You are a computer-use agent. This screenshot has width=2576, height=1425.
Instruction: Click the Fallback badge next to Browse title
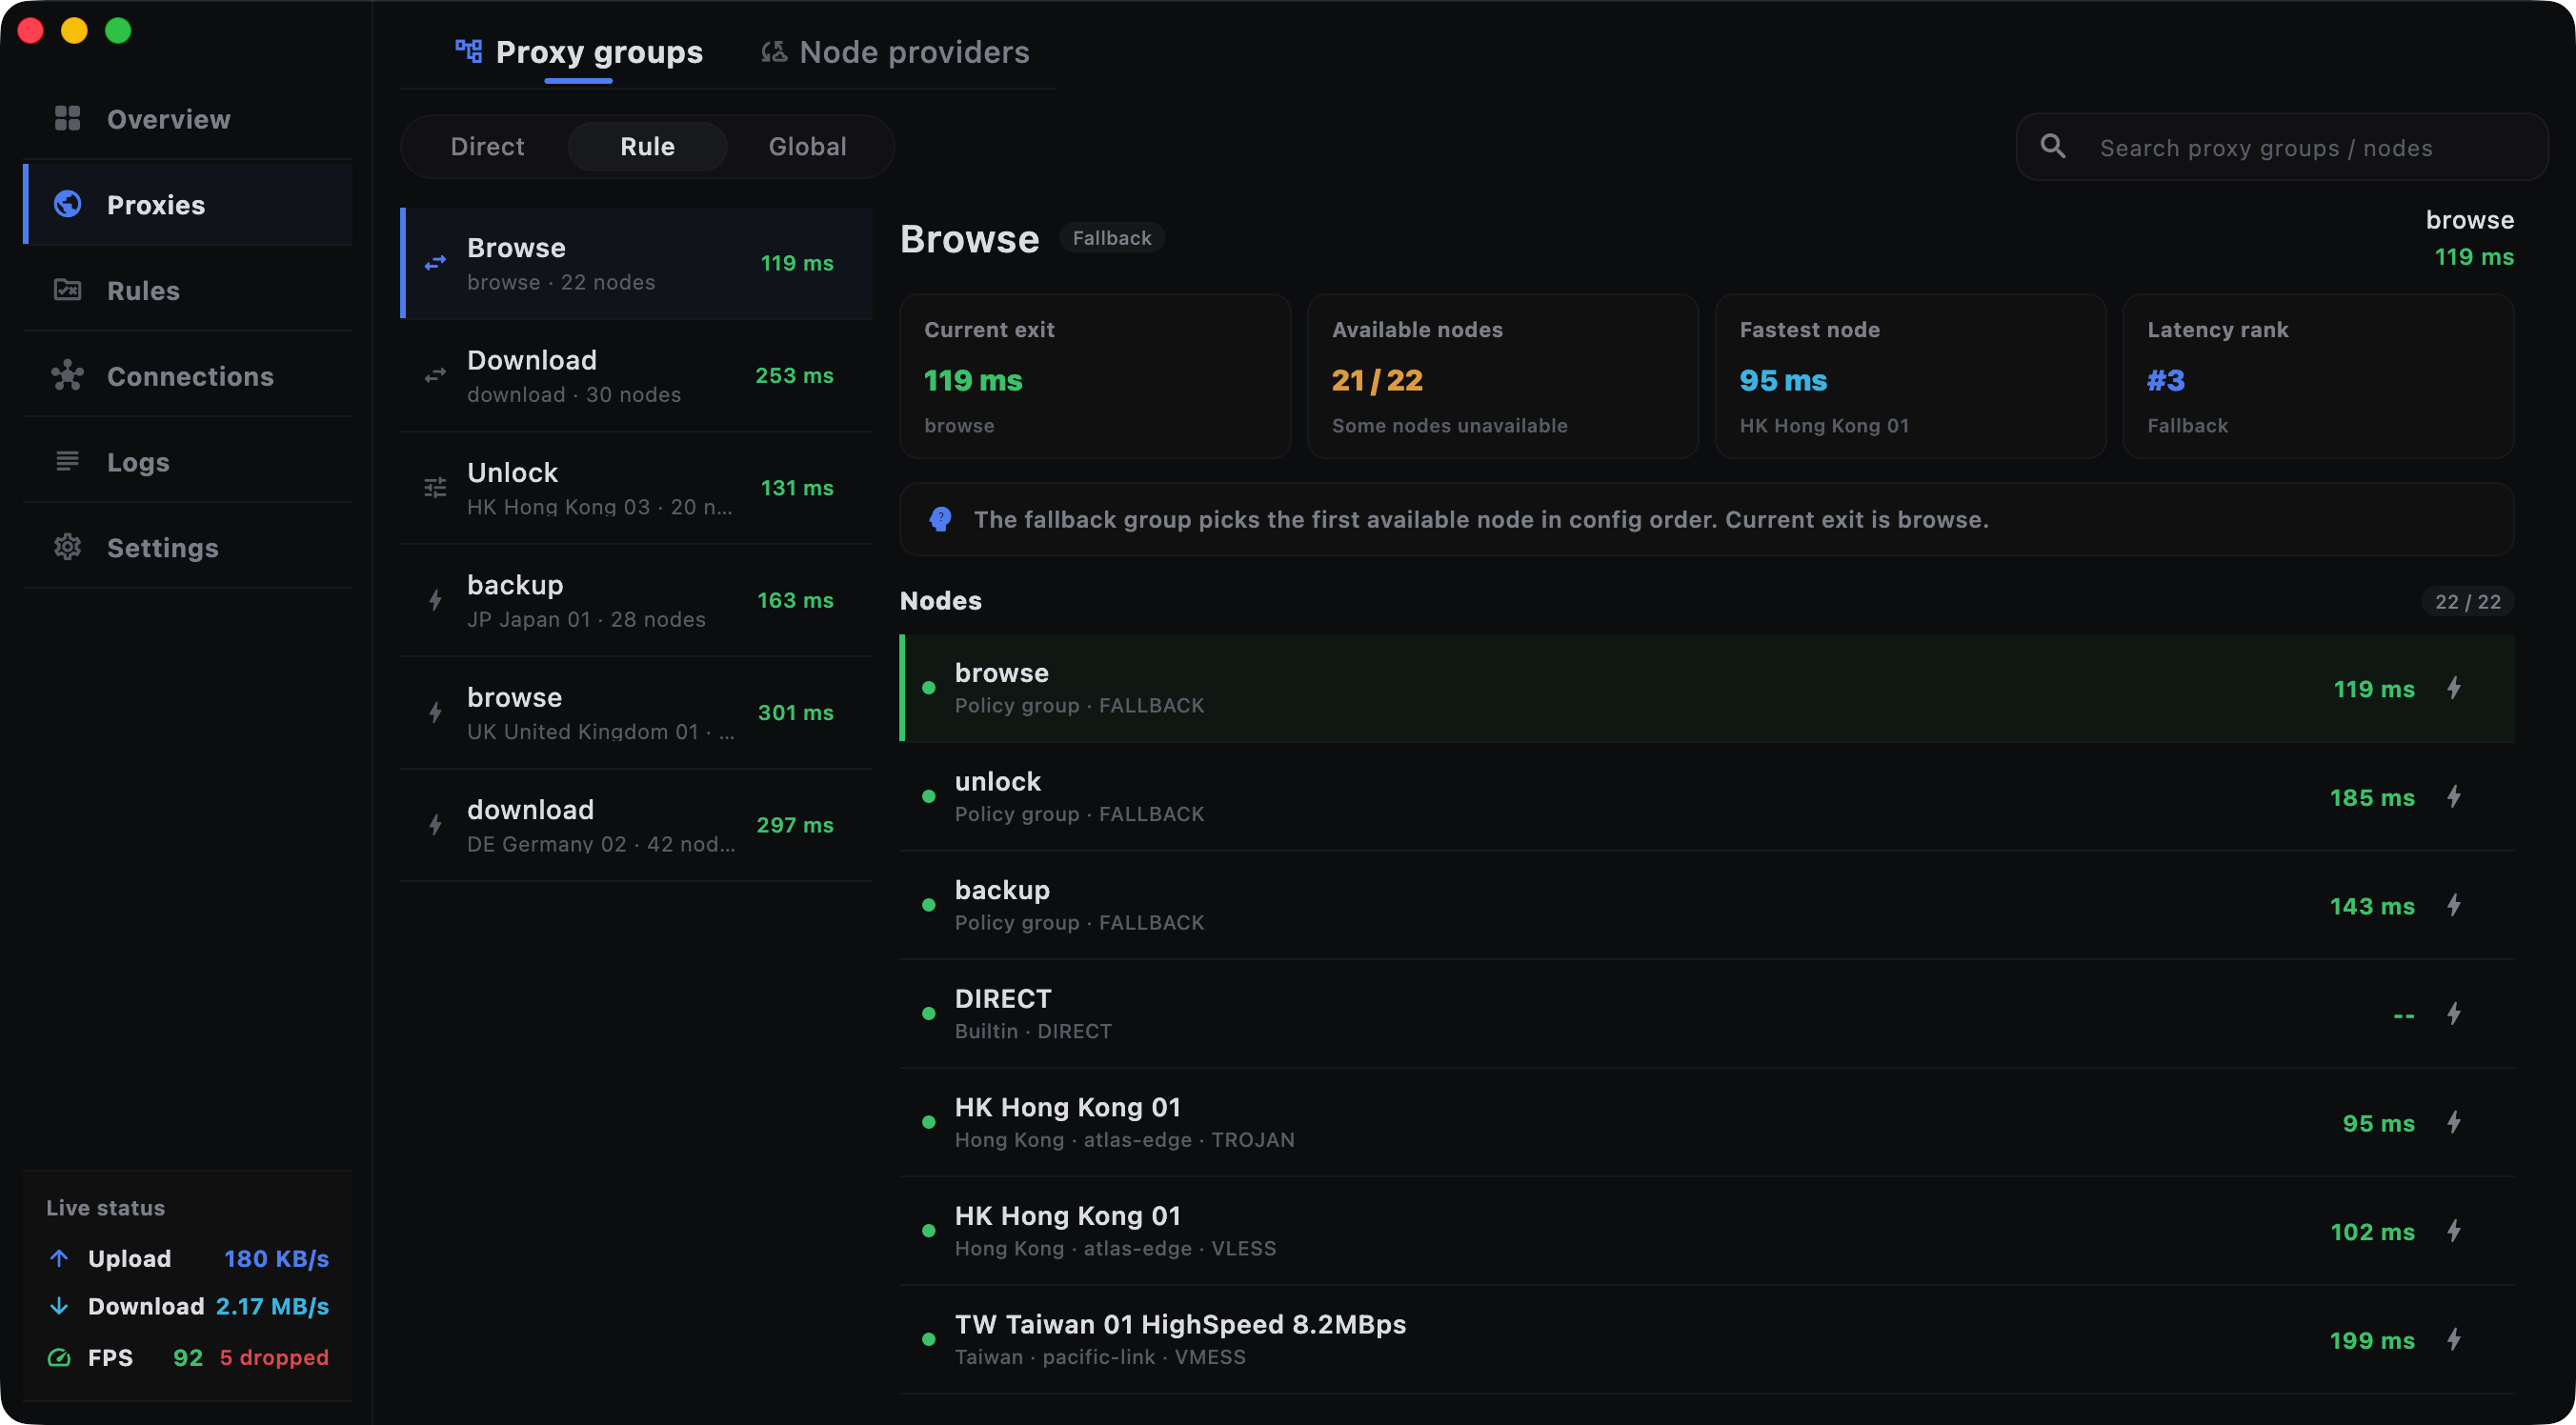1112,238
